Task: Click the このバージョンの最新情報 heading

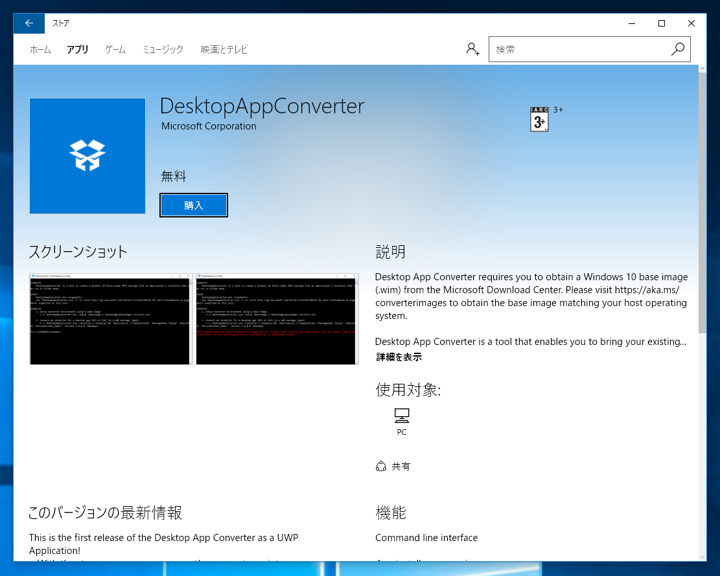Action: coord(105,513)
